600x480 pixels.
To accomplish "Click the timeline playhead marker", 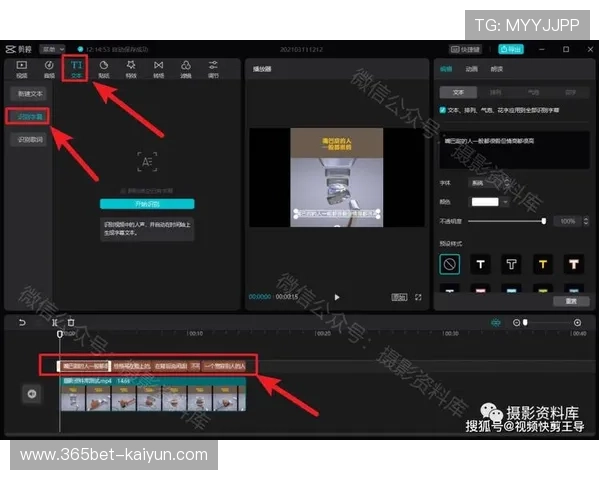I will pyautogui.click(x=60, y=334).
